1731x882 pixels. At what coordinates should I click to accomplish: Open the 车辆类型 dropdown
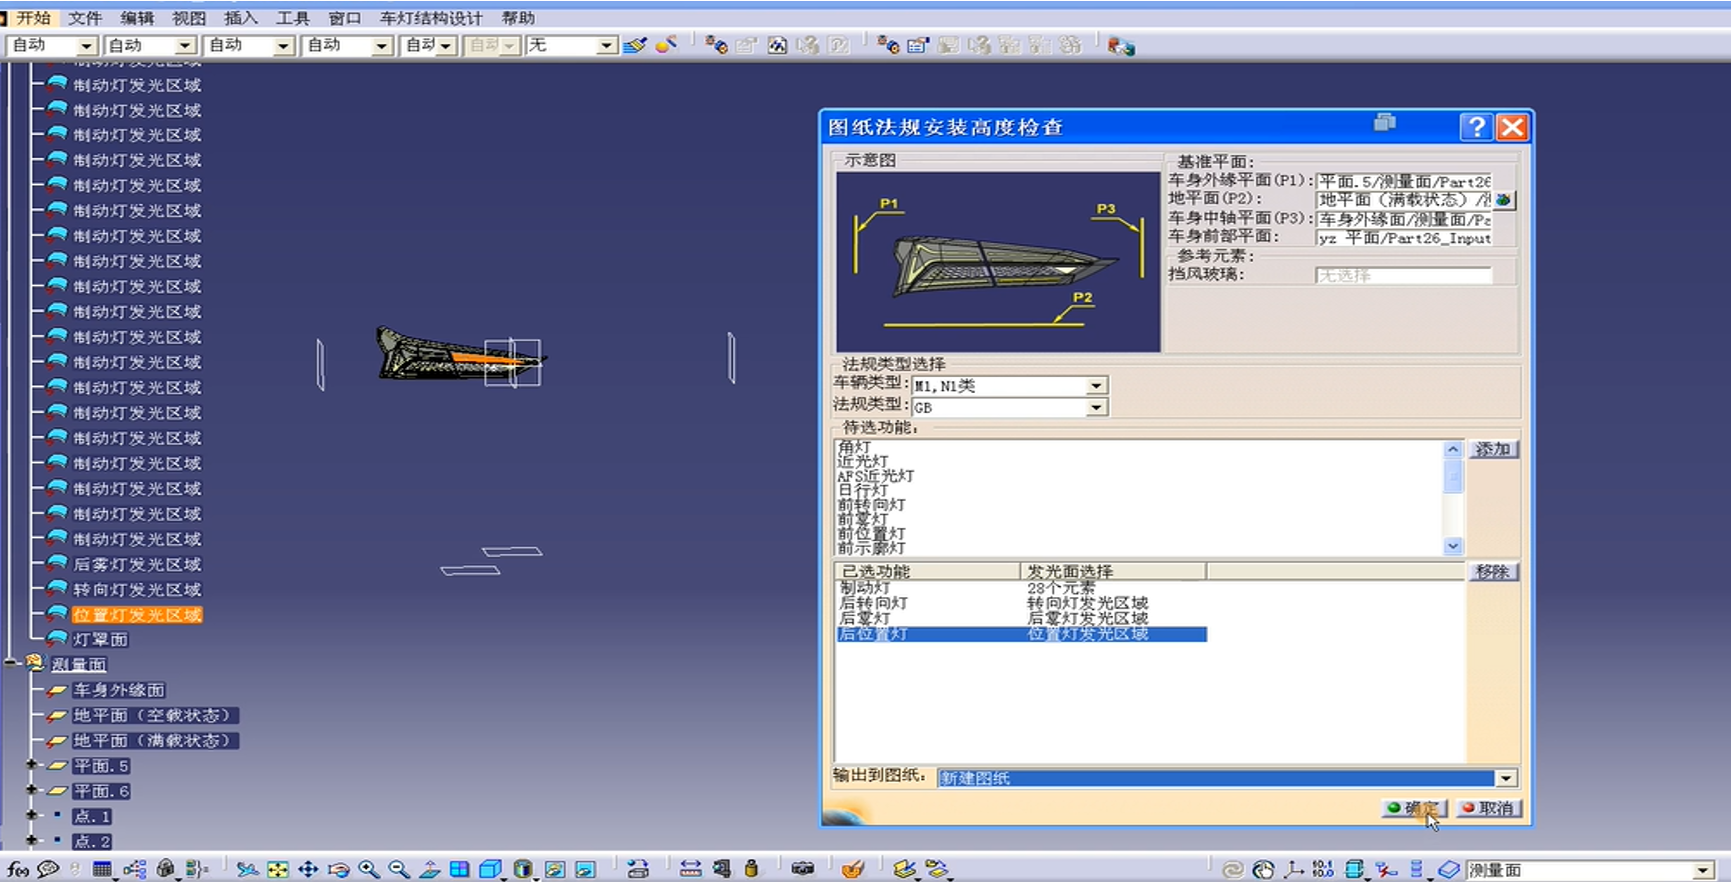click(x=1096, y=386)
